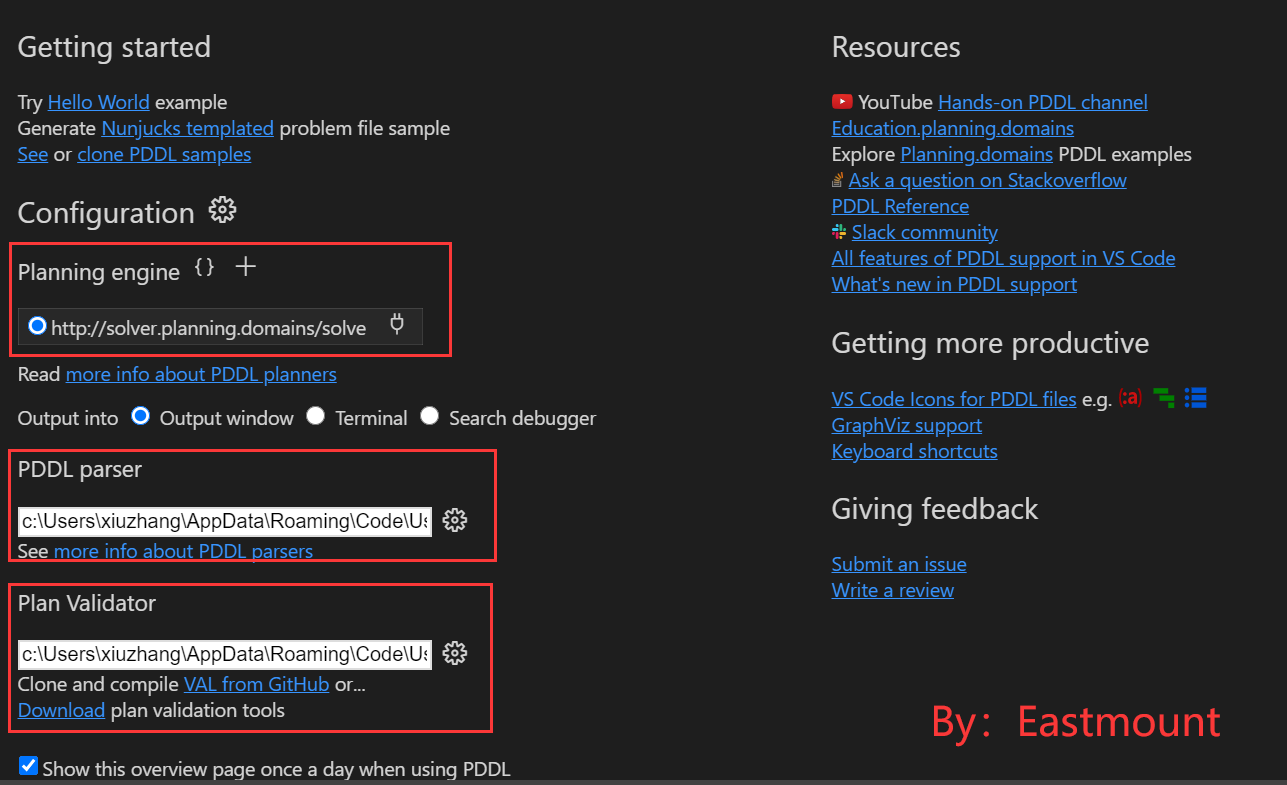The image size is (1287, 785).
Task: Open VS Code Icons for PDDL files
Action: click(954, 399)
